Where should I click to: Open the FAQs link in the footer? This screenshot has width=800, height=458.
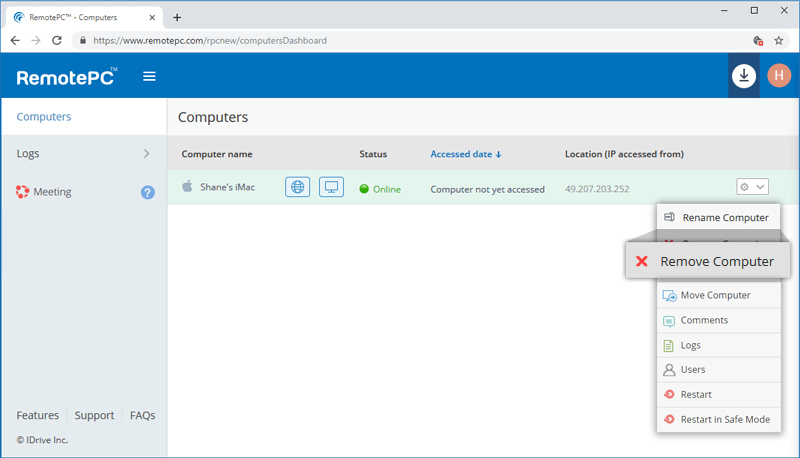point(142,415)
